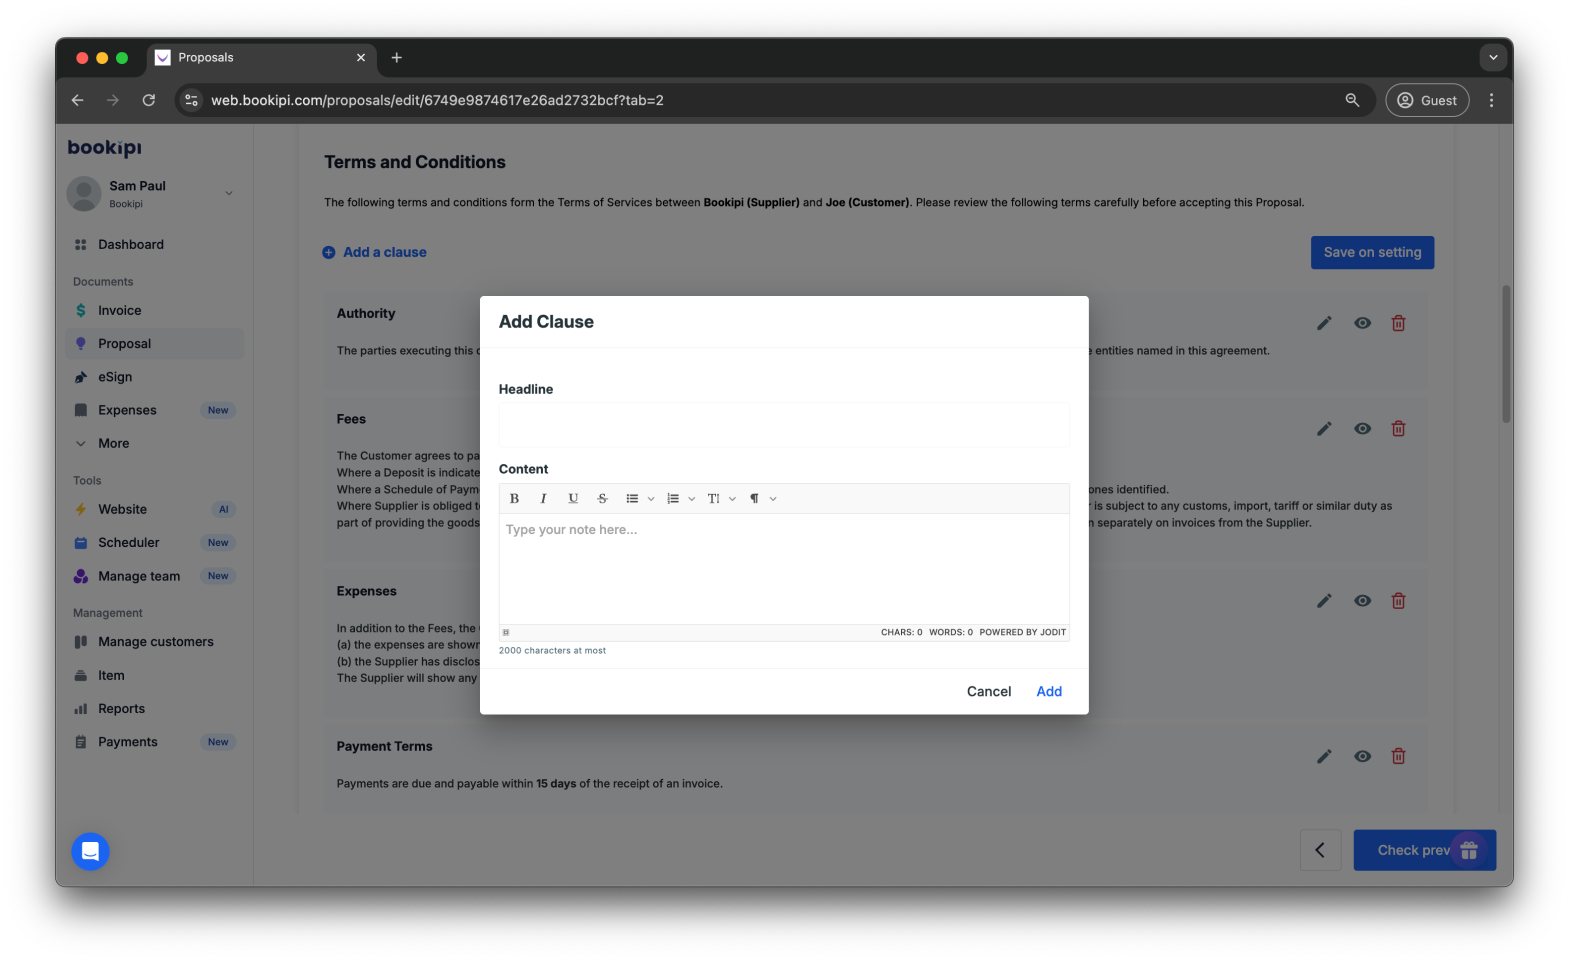Open paragraph format dropdown arrow
Image resolution: width=1569 pixels, height=960 pixels.
[x=773, y=499]
